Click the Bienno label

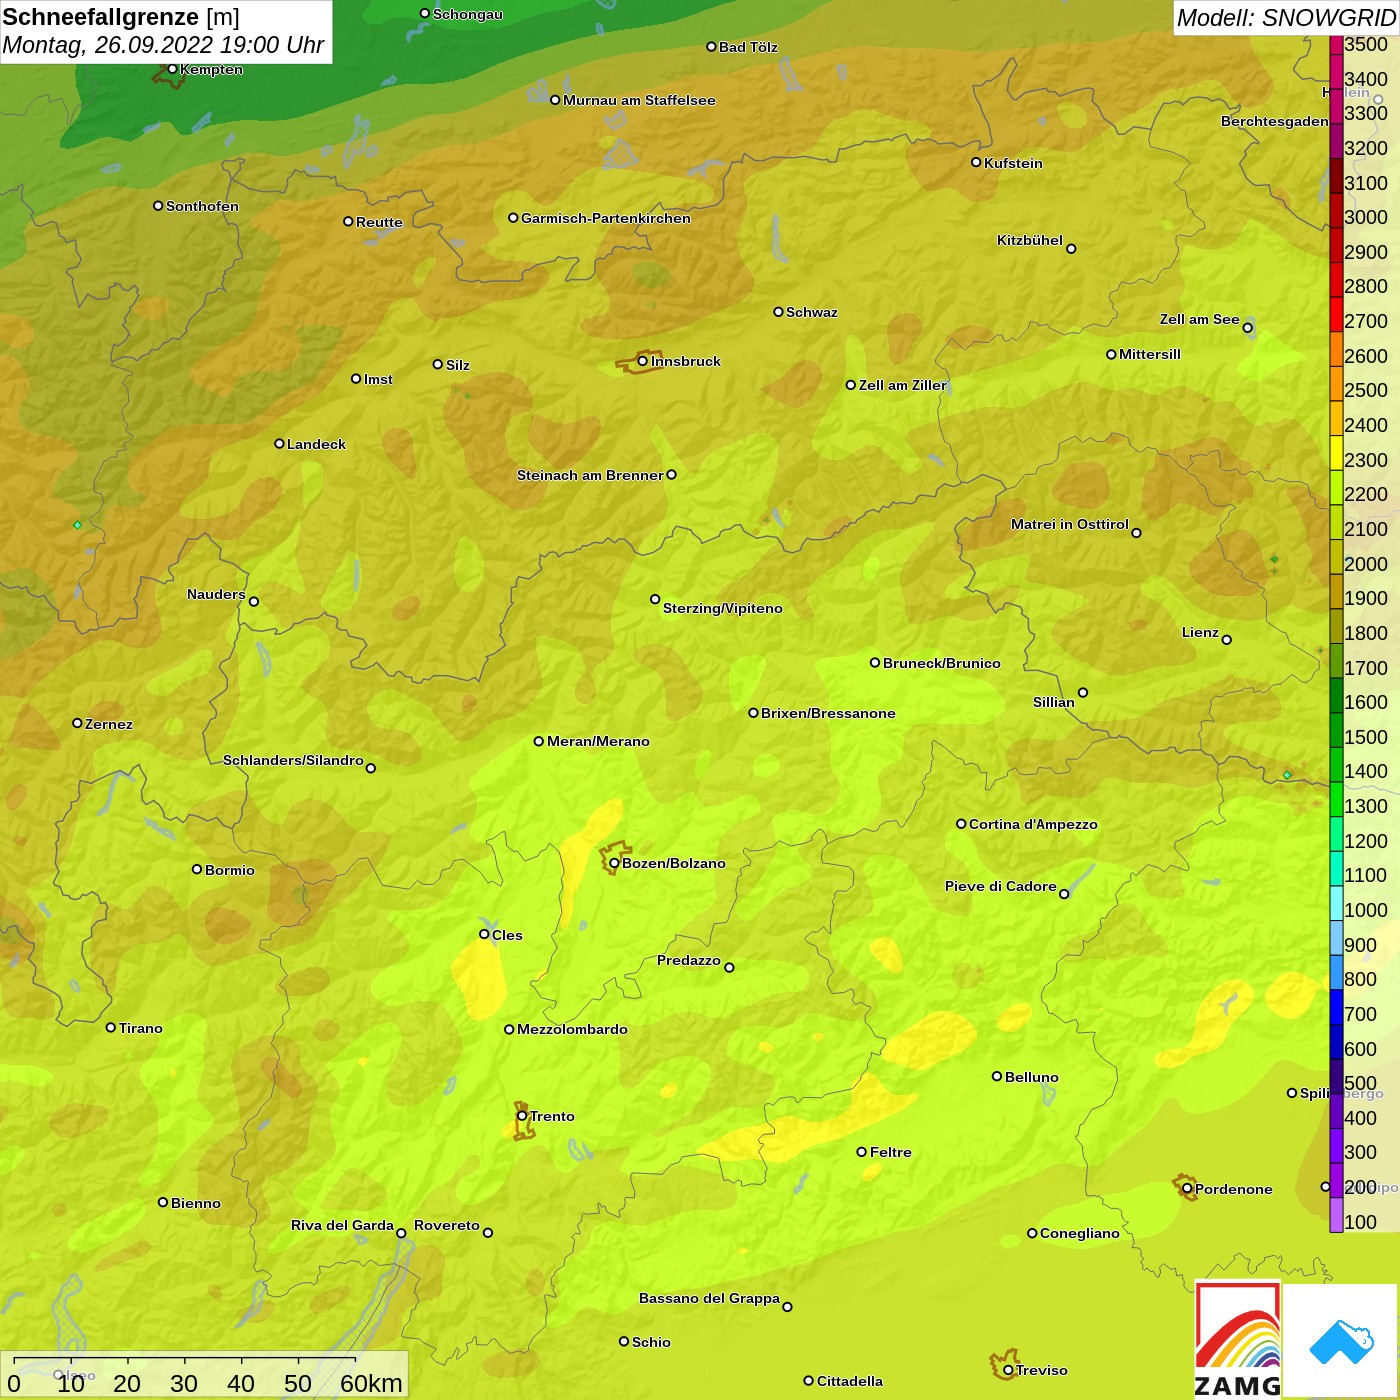pos(196,1203)
